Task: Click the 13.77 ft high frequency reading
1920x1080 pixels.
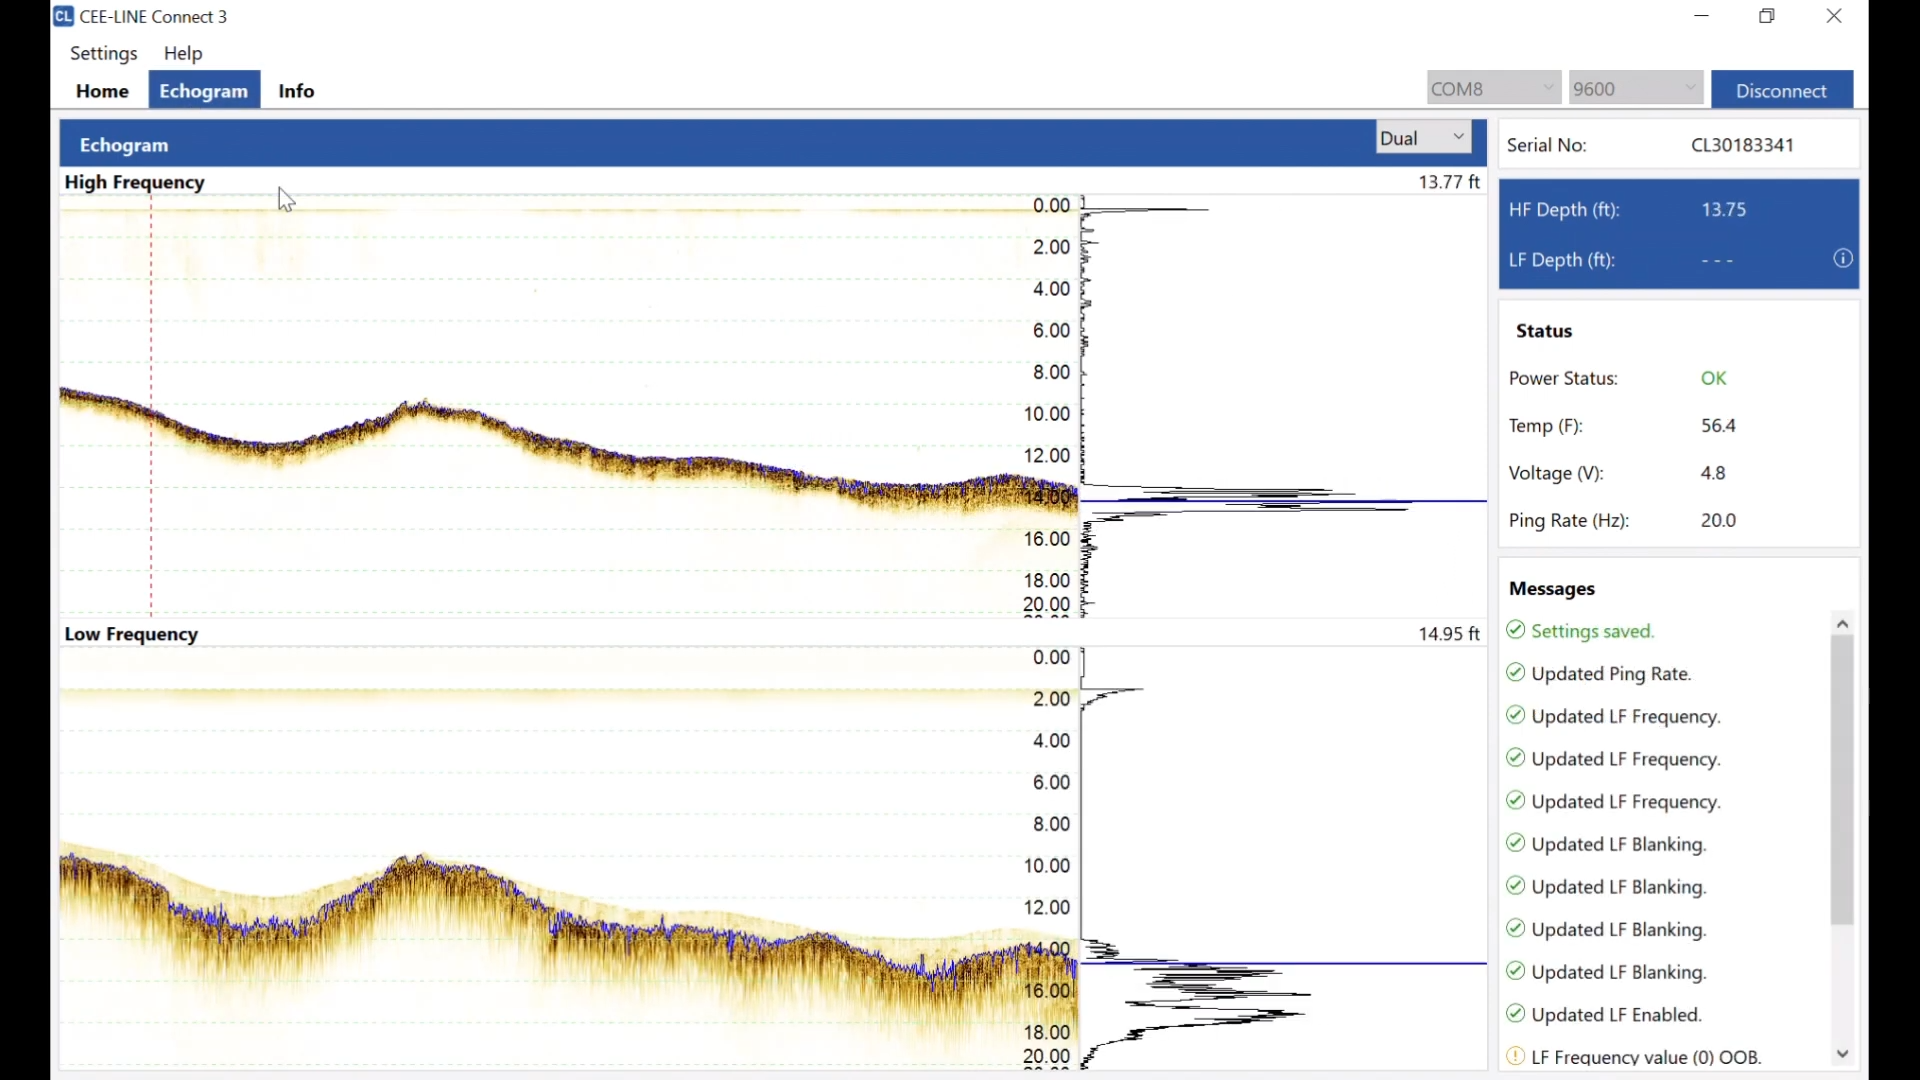Action: (1449, 182)
